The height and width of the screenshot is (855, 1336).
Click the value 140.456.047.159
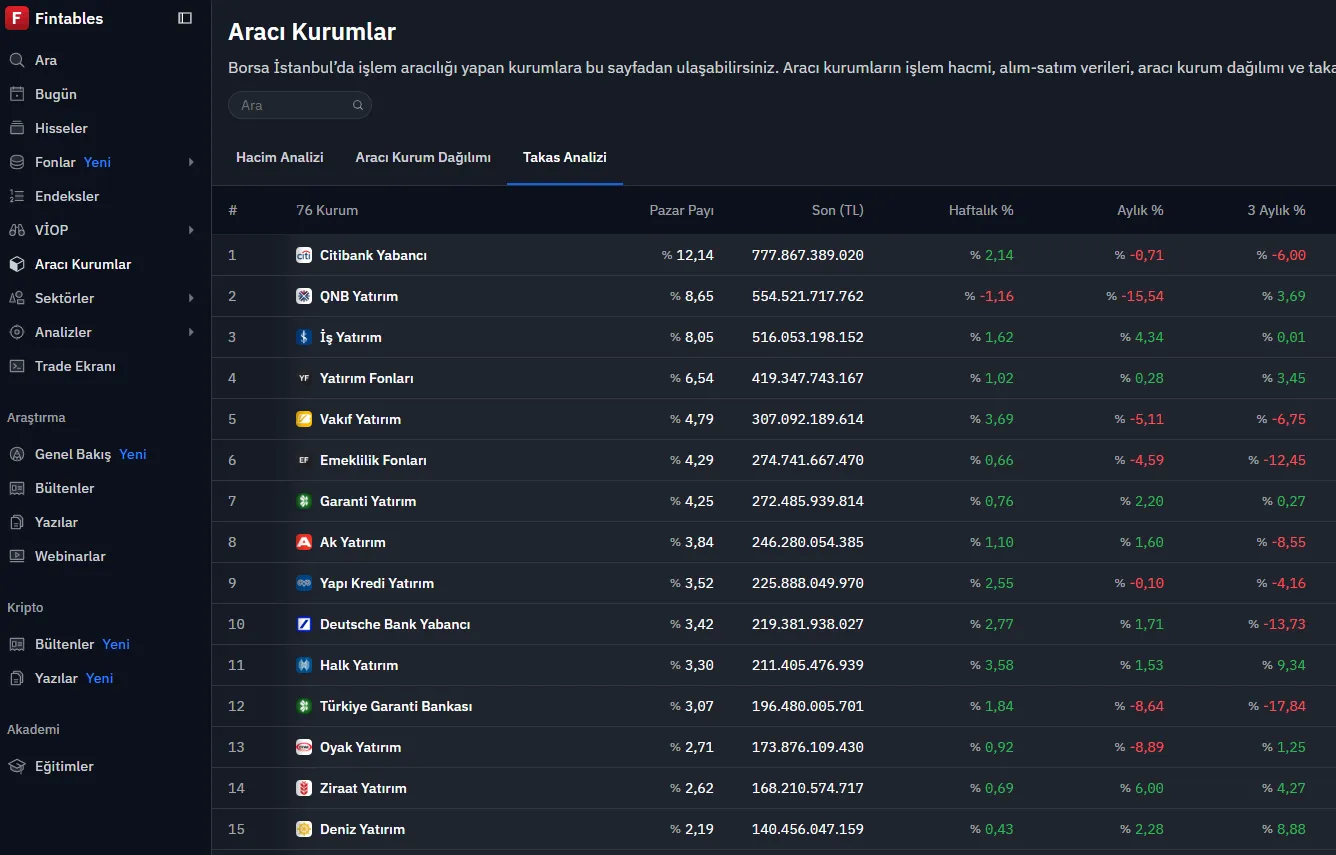[808, 829]
